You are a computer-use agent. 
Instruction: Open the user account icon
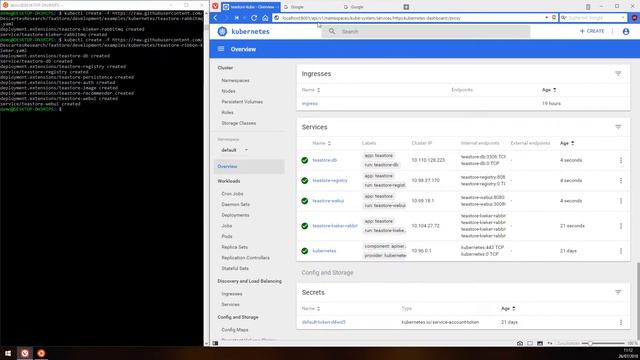click(626, 31)
